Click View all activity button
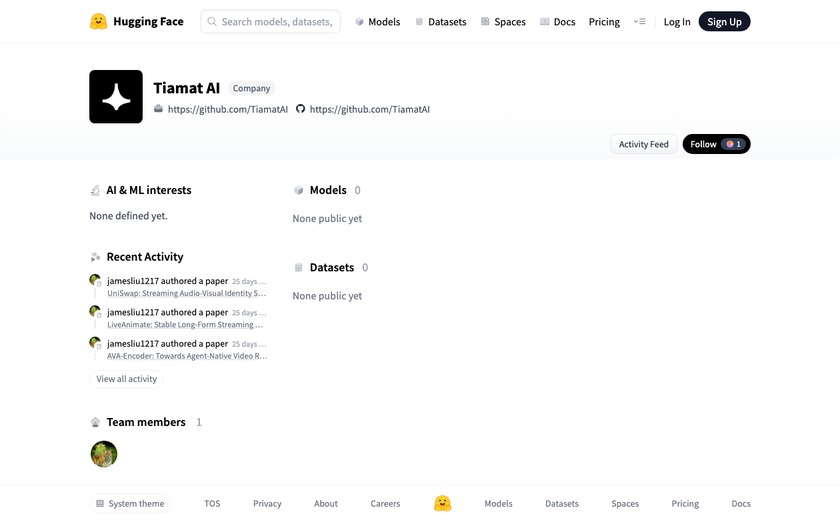Screen dimensions: 840x520 point(126,379)
